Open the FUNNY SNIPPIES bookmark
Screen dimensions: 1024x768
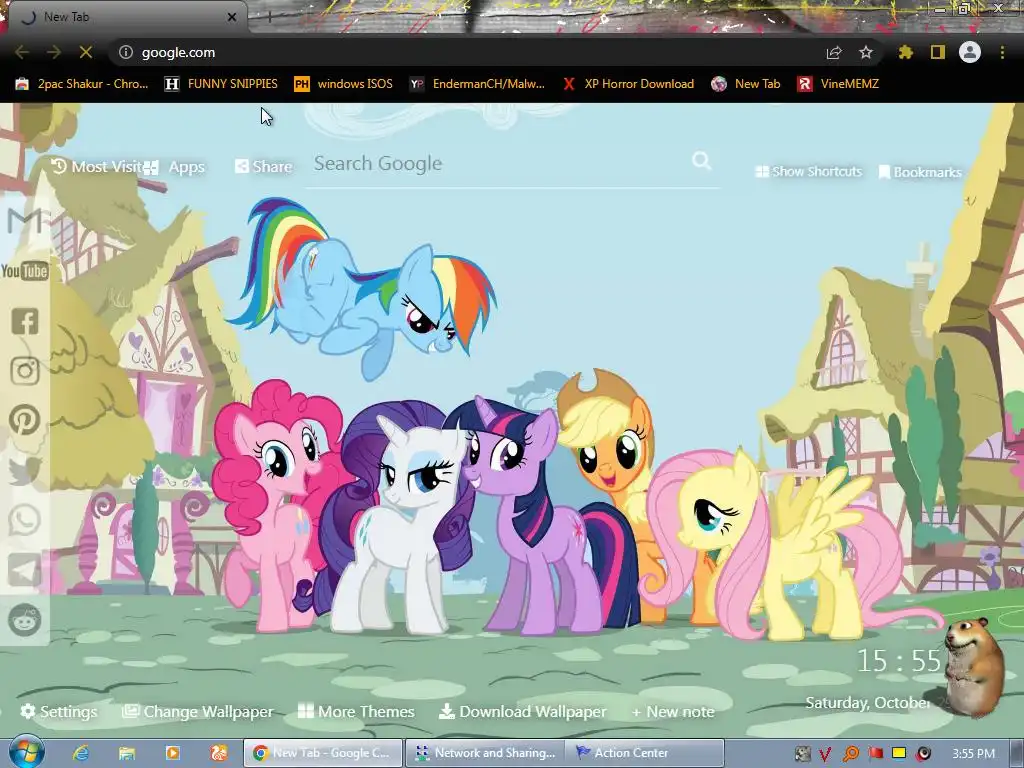(221, 84)
